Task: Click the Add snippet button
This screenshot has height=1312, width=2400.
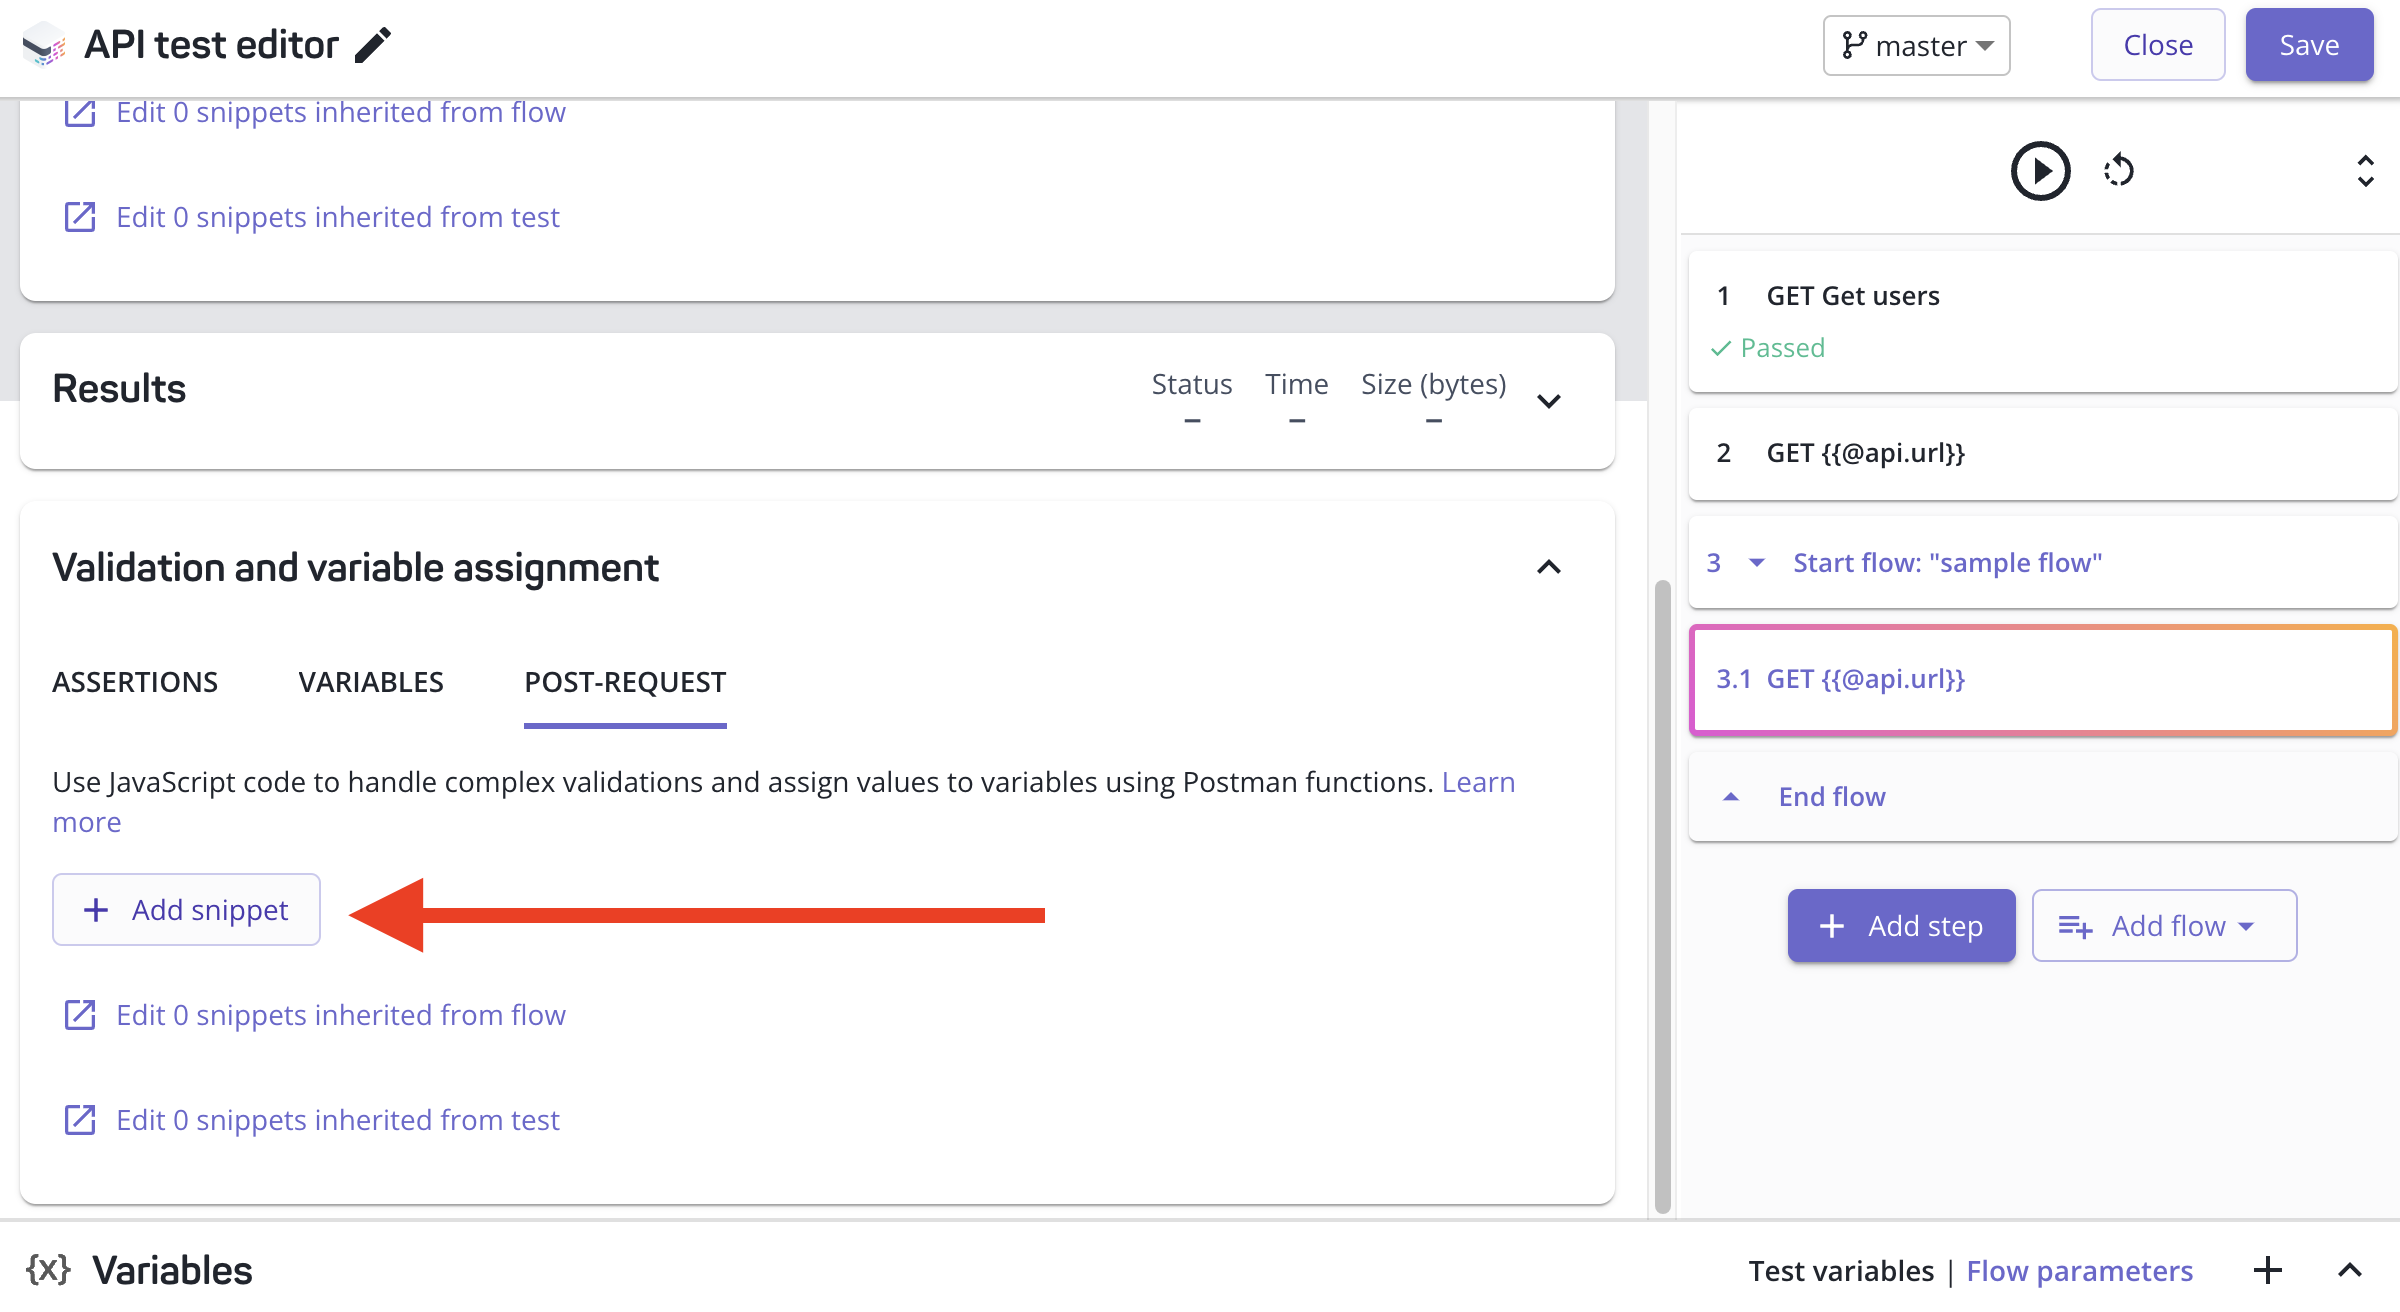Action: click(187, 910)
